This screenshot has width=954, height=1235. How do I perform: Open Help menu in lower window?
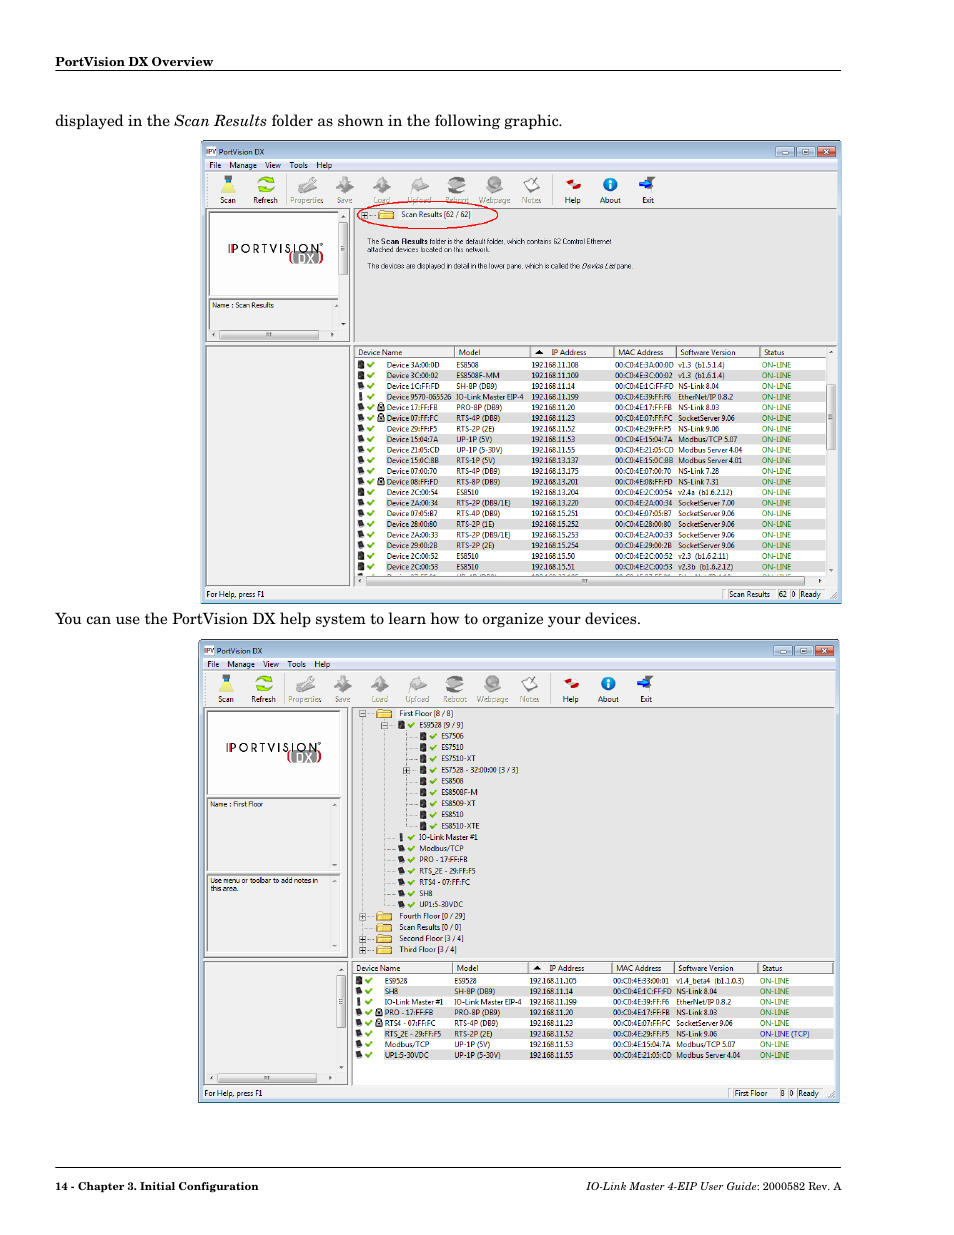point(322,664)
